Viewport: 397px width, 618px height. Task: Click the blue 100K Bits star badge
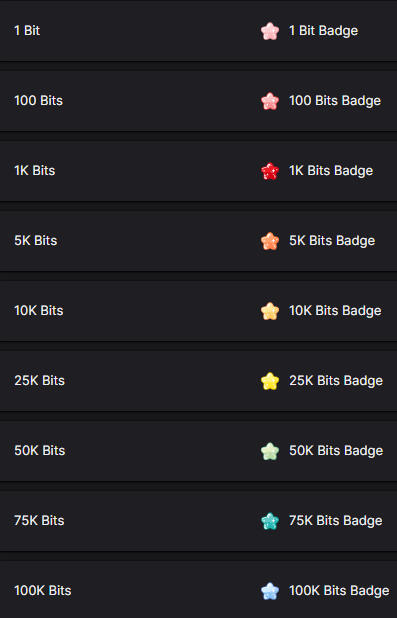[x=270, y=591]
